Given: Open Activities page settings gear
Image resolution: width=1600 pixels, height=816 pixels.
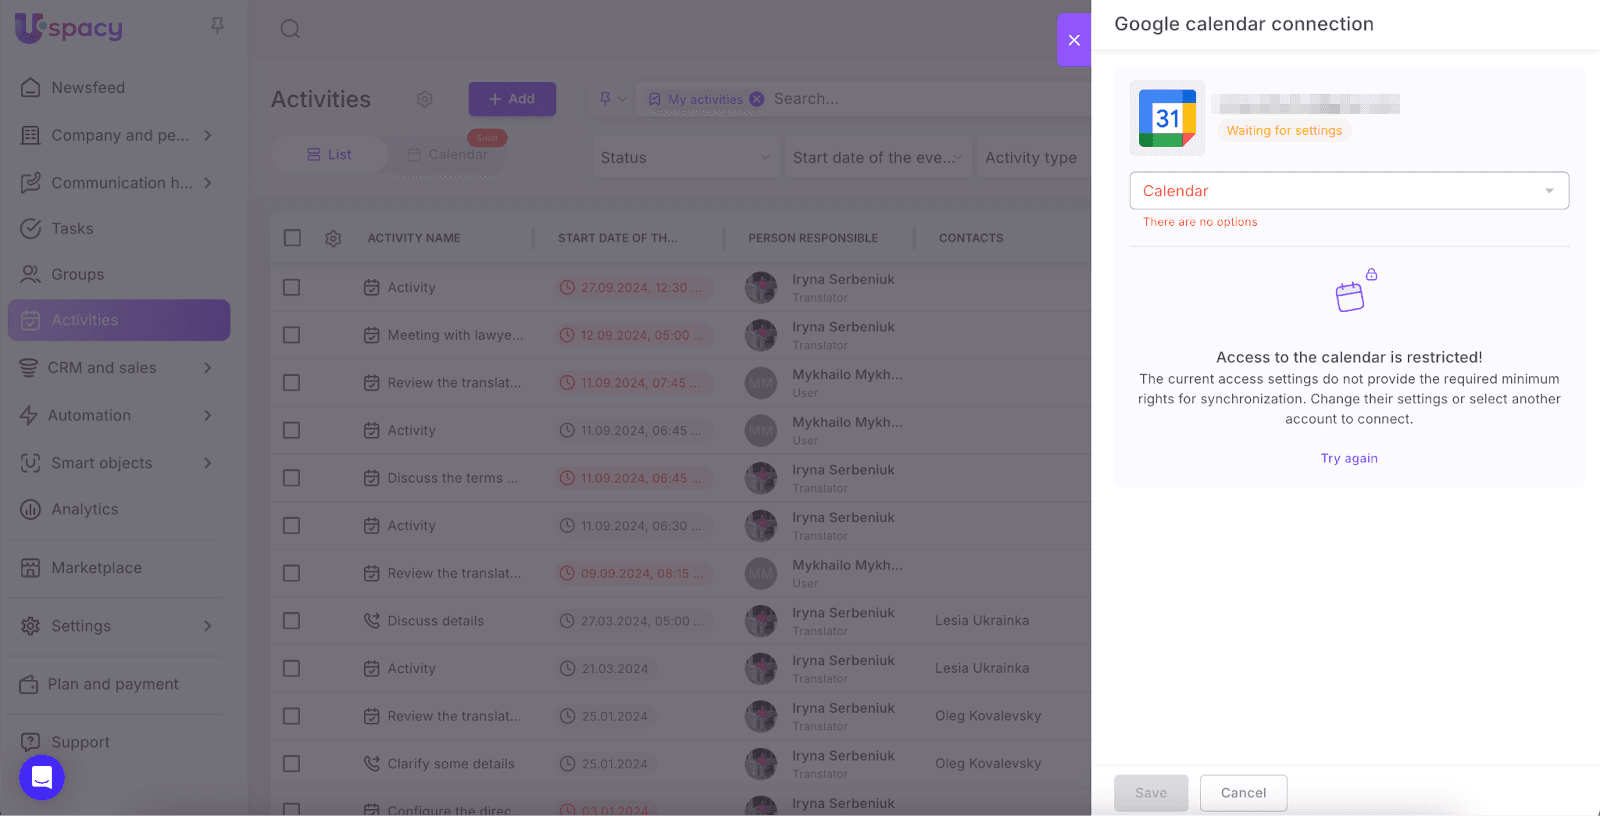Looking at the screenshot, I should [425, 99].
